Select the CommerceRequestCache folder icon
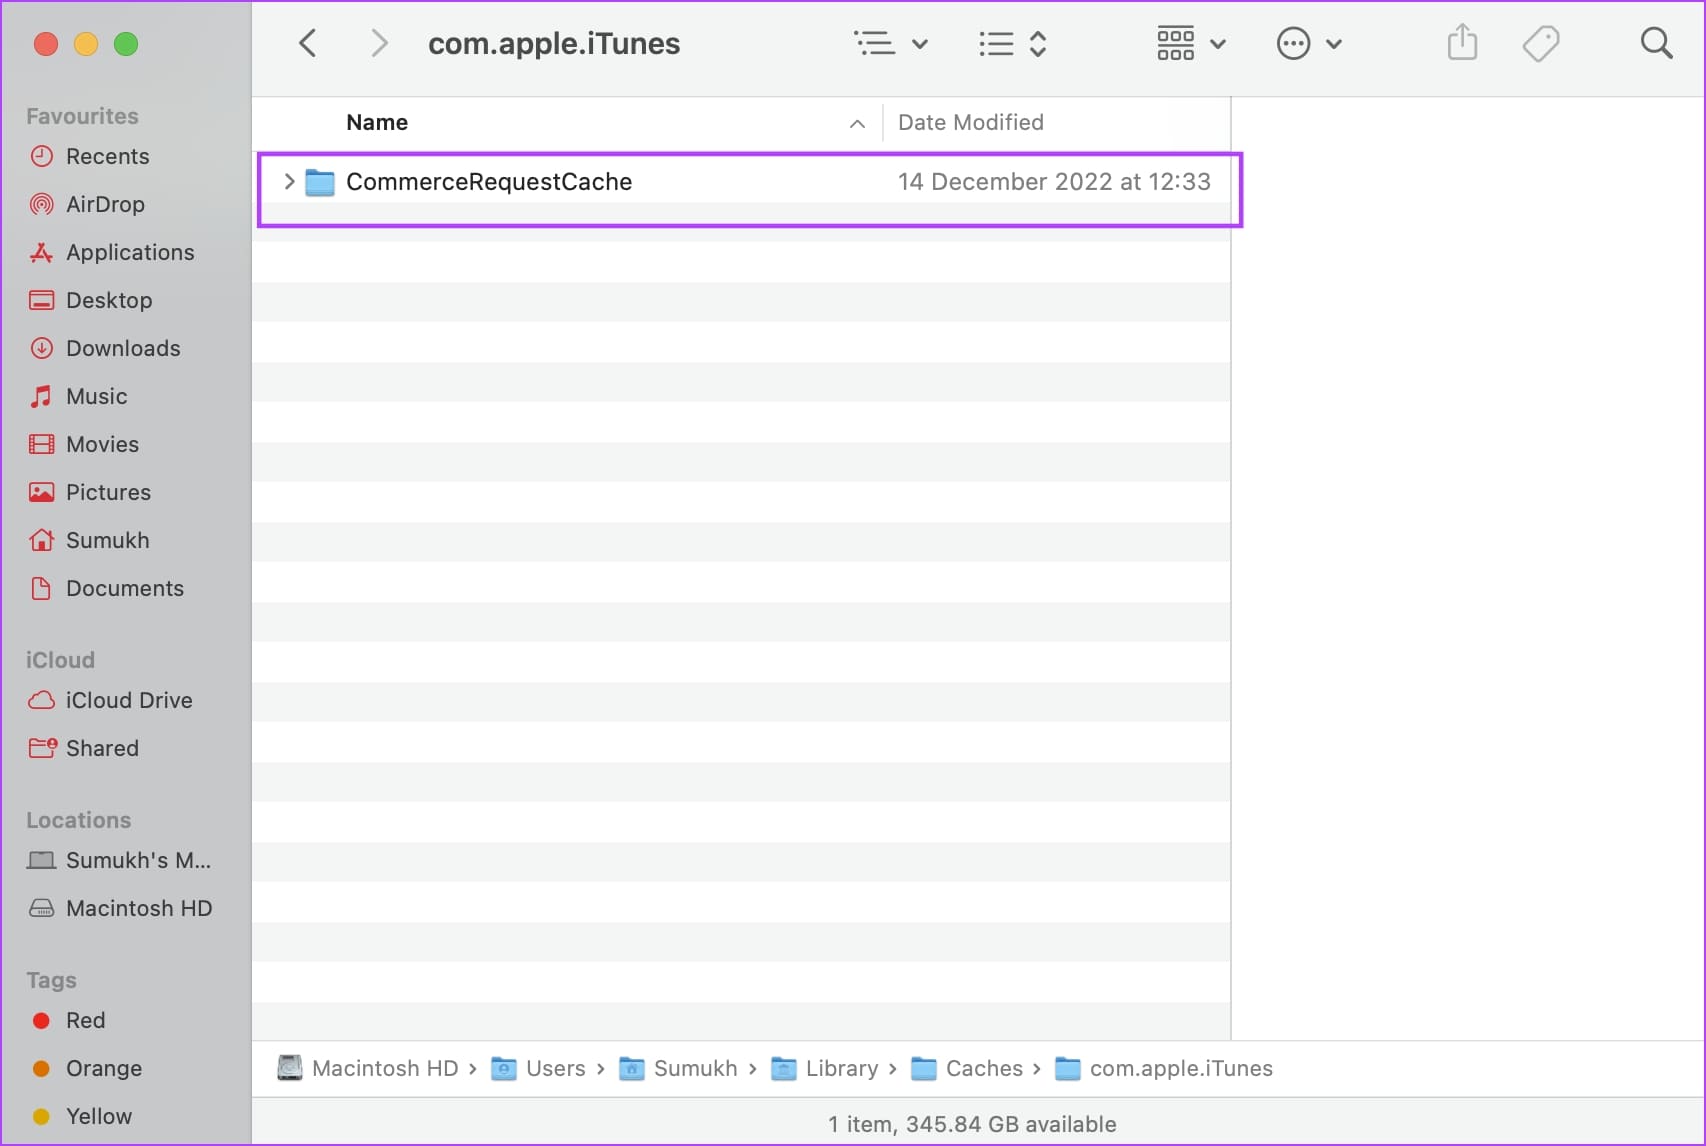Image resolution: width=1706 pixels, height=1146 pixels. pos(320,182)
